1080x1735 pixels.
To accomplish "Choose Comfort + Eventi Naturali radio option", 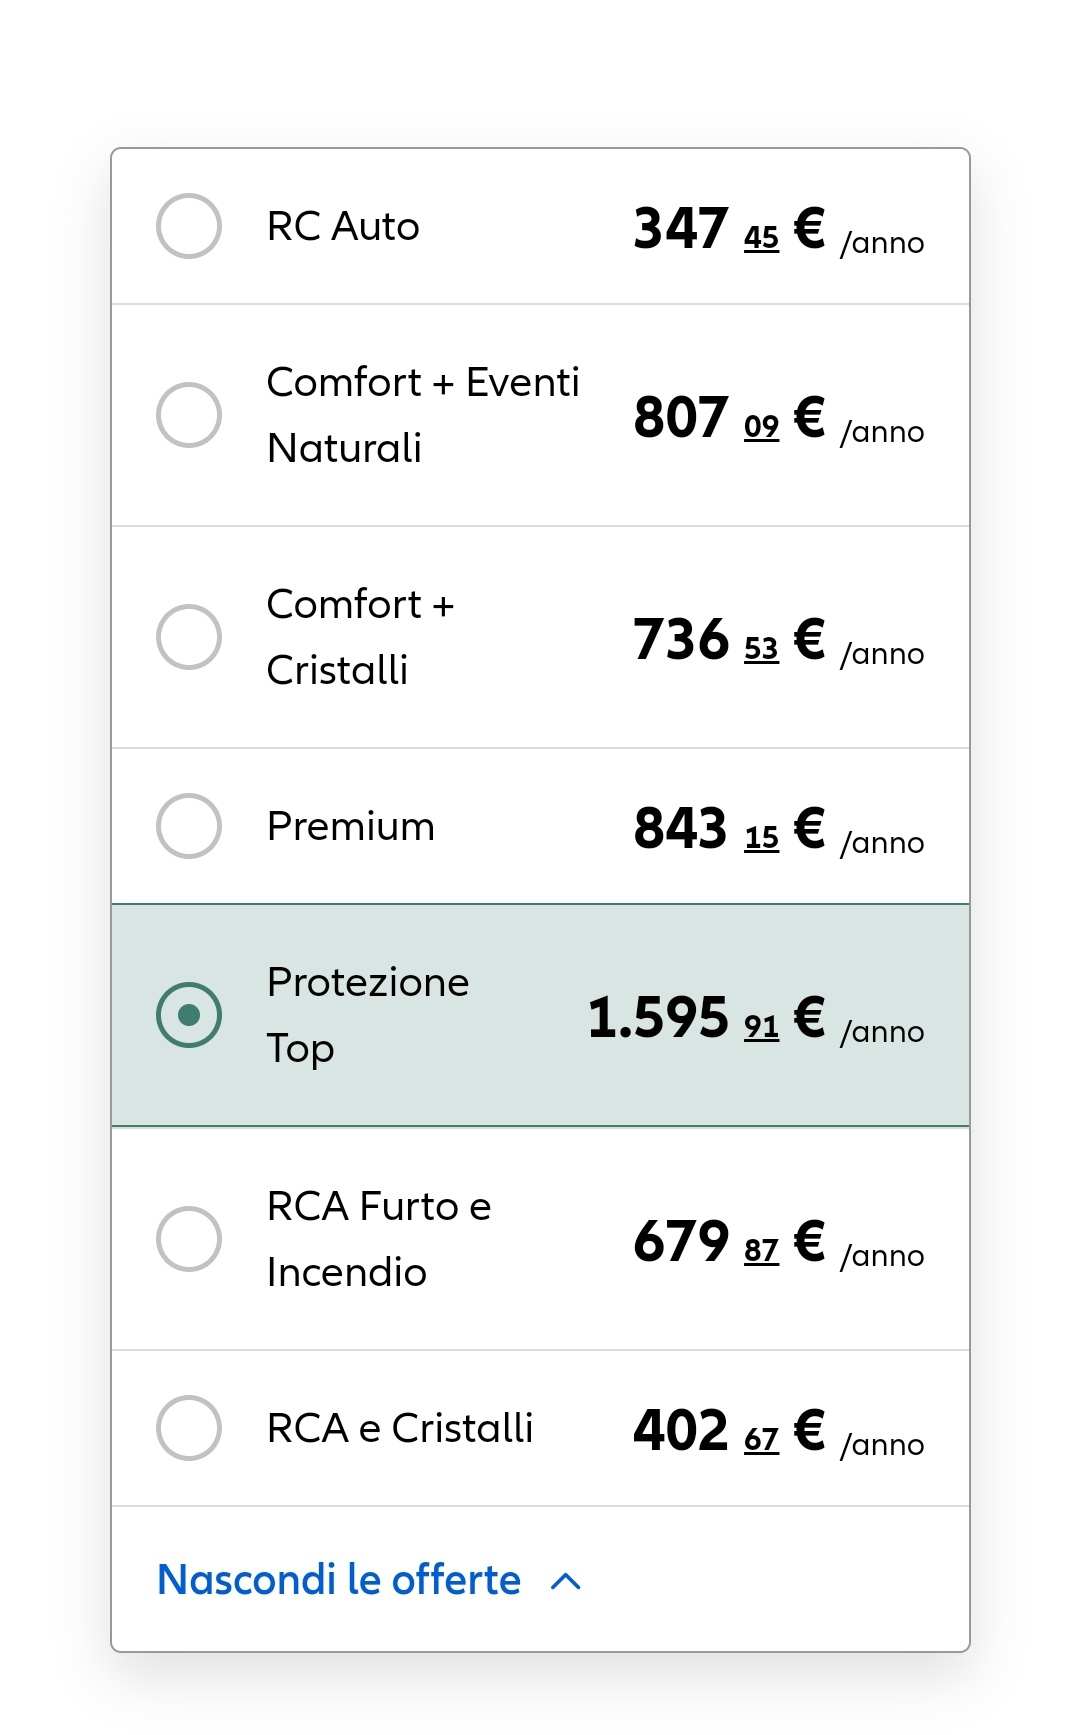I will tap(189, 415).
